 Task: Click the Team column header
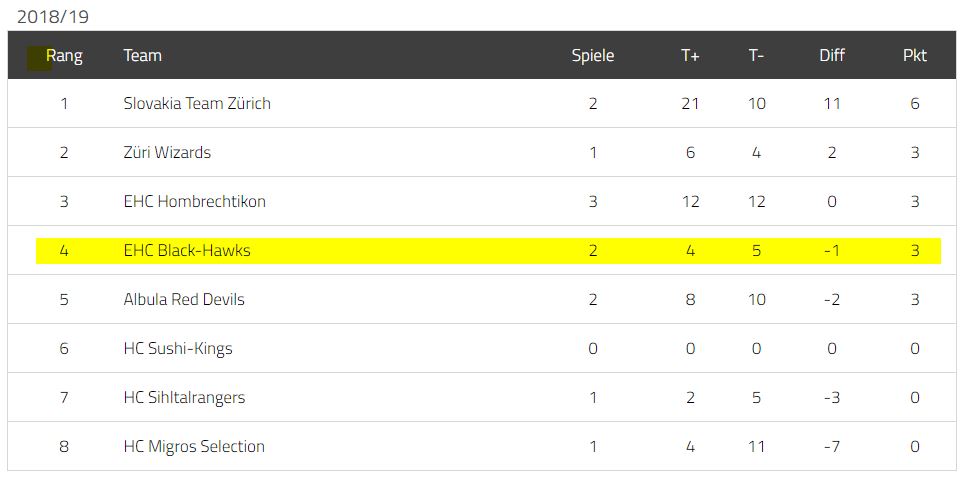point(142,56)
